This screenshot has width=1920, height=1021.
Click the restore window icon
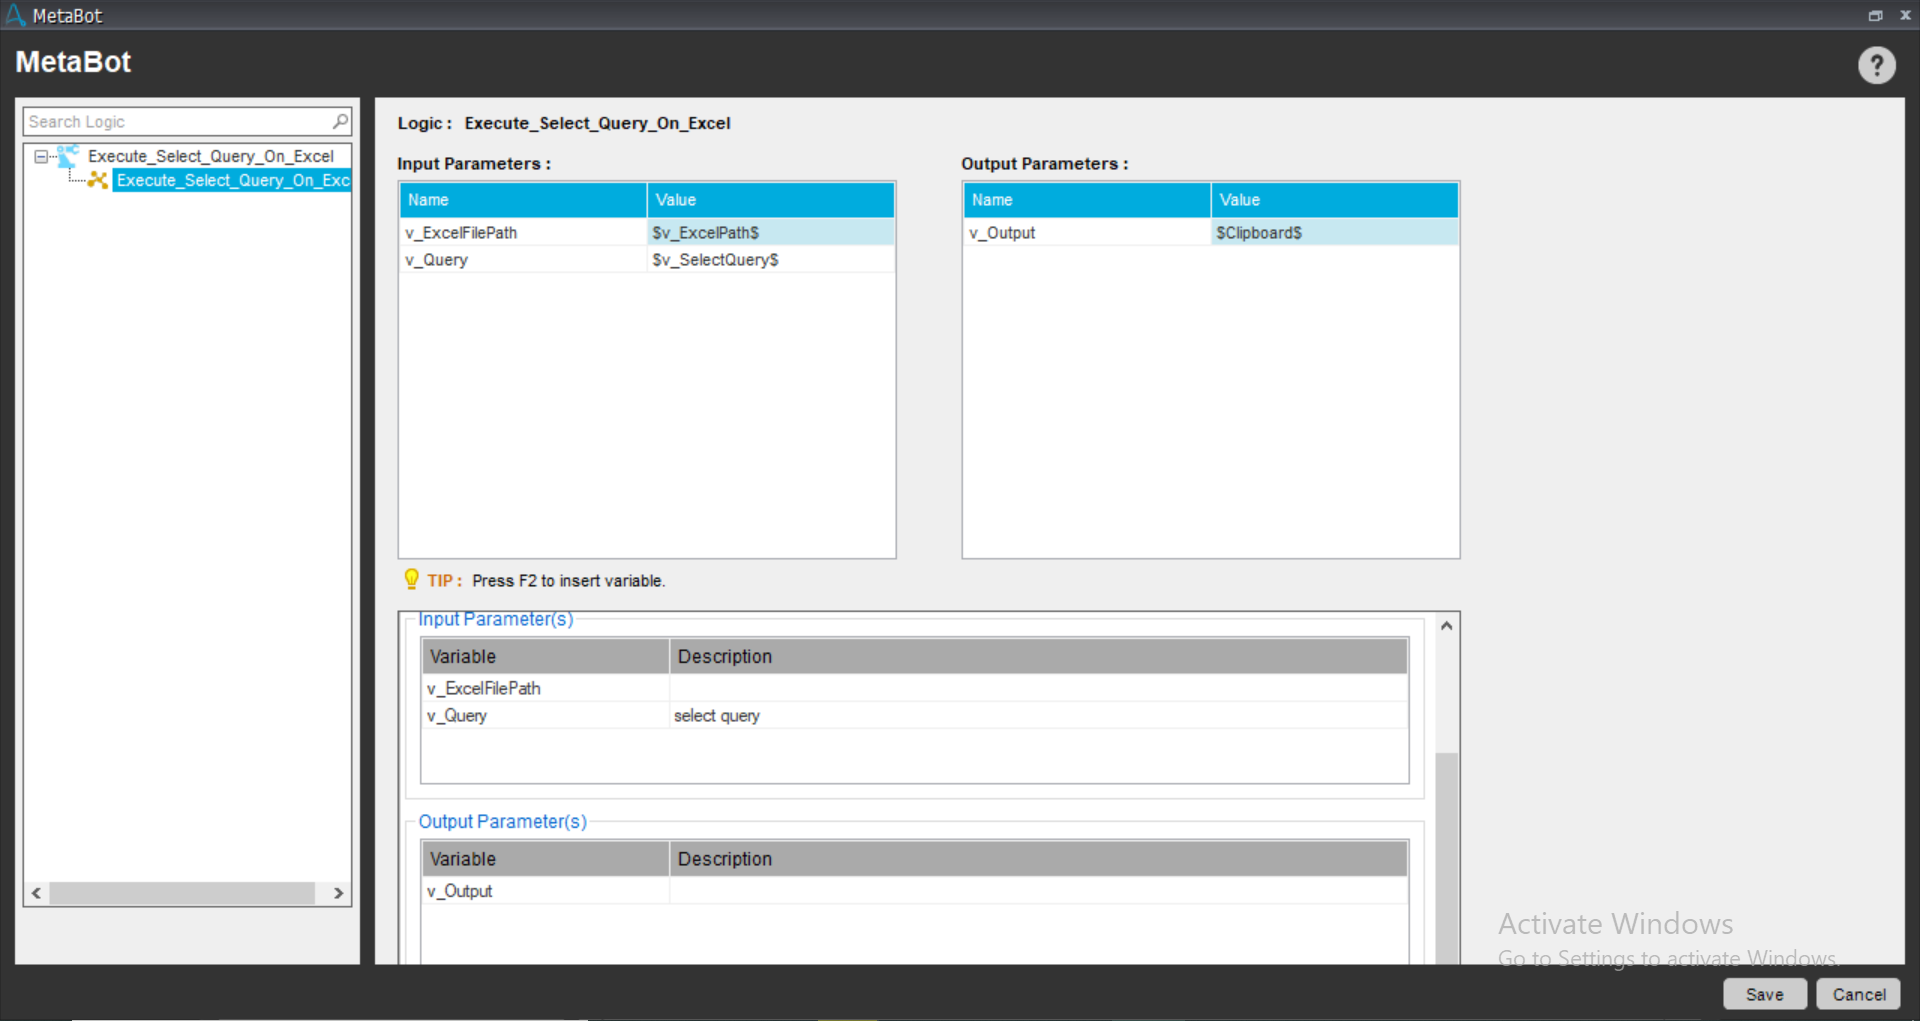1875,15
